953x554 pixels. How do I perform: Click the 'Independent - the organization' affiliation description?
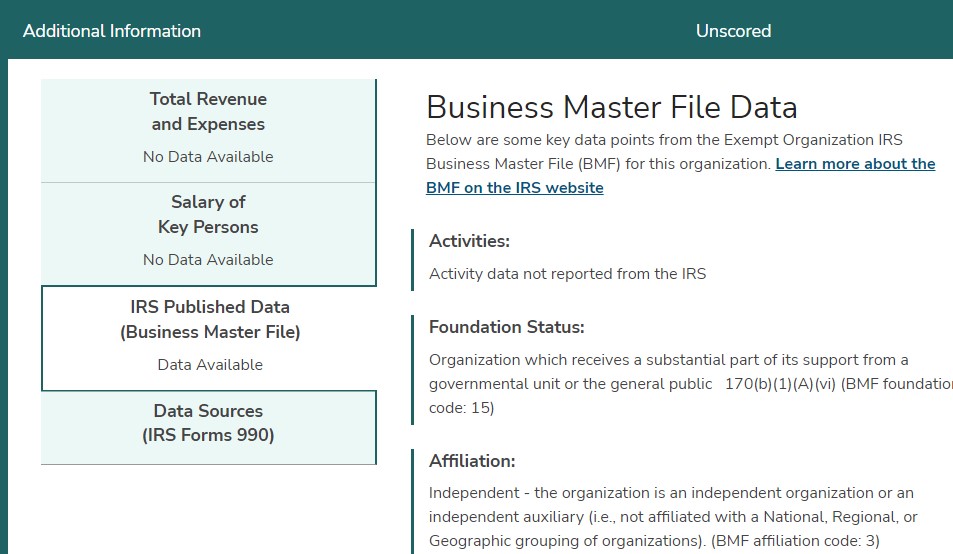(x=671, y=493)
